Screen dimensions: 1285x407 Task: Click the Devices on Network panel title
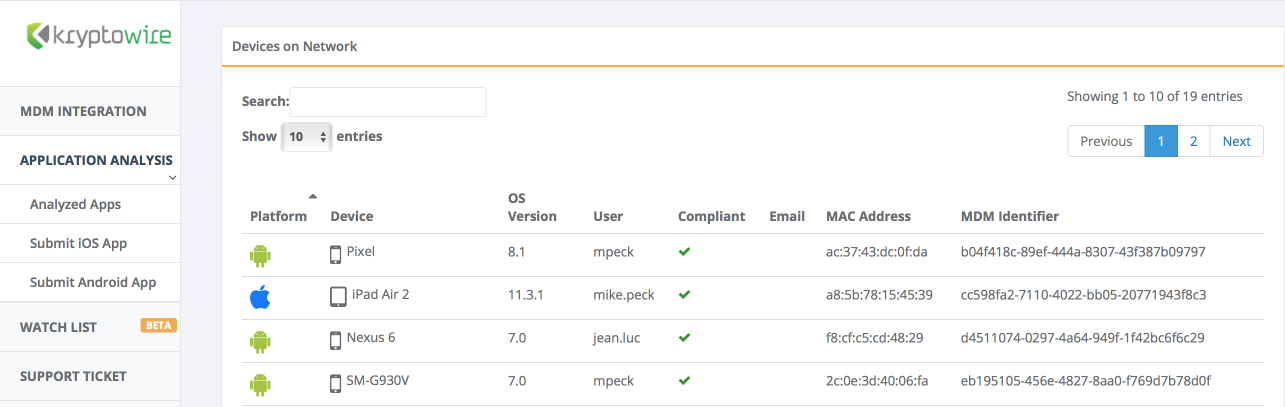tap(294, 46)
